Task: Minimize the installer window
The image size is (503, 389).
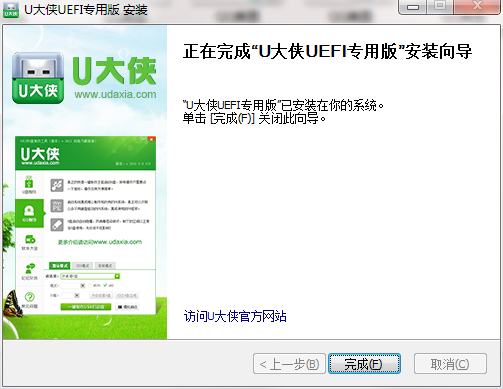Action: 413,7
